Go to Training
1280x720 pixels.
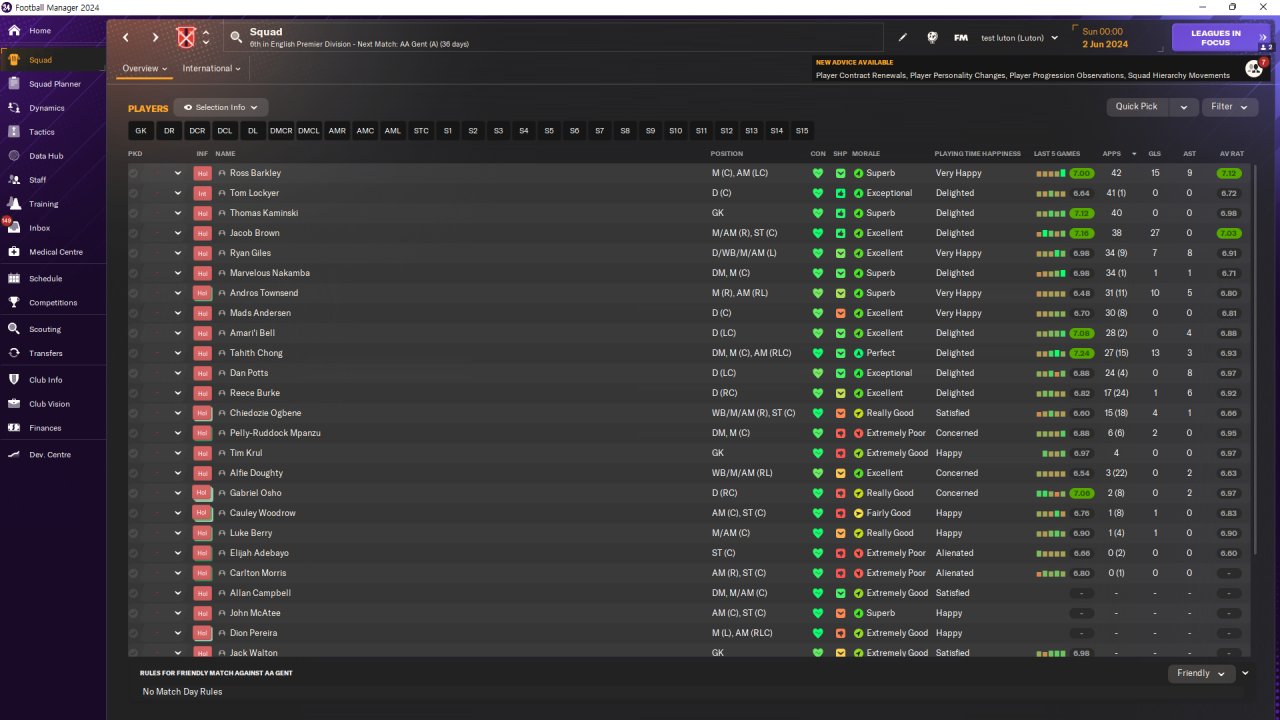(43, 204)
